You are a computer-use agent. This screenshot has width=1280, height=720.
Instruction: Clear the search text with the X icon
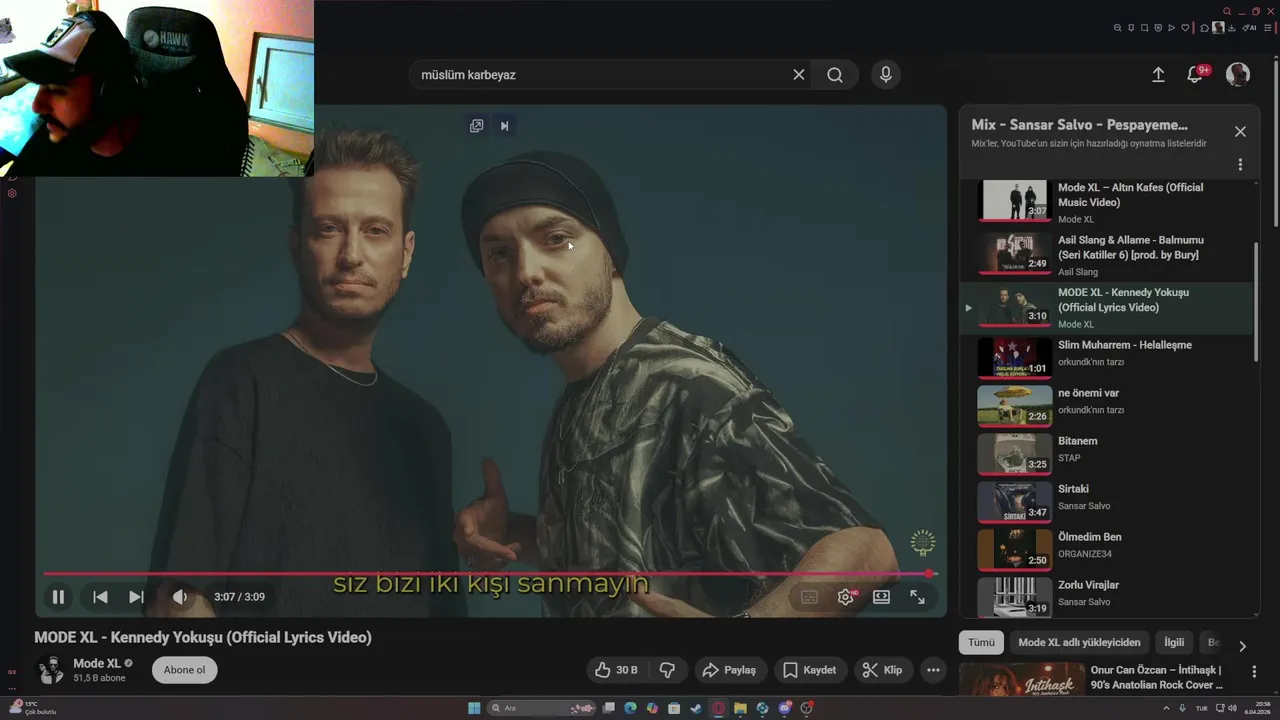pos(798,75)
